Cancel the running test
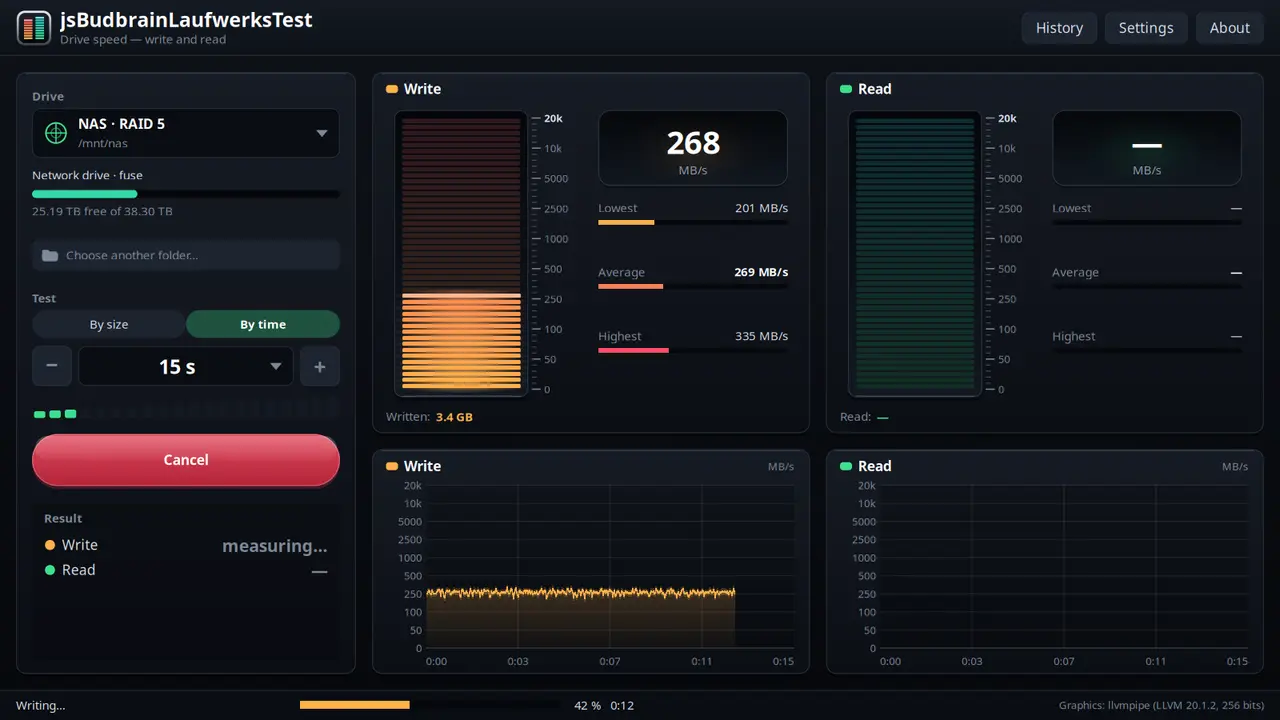This screenshot has height=720, width=1280. (x=186, y=460)
